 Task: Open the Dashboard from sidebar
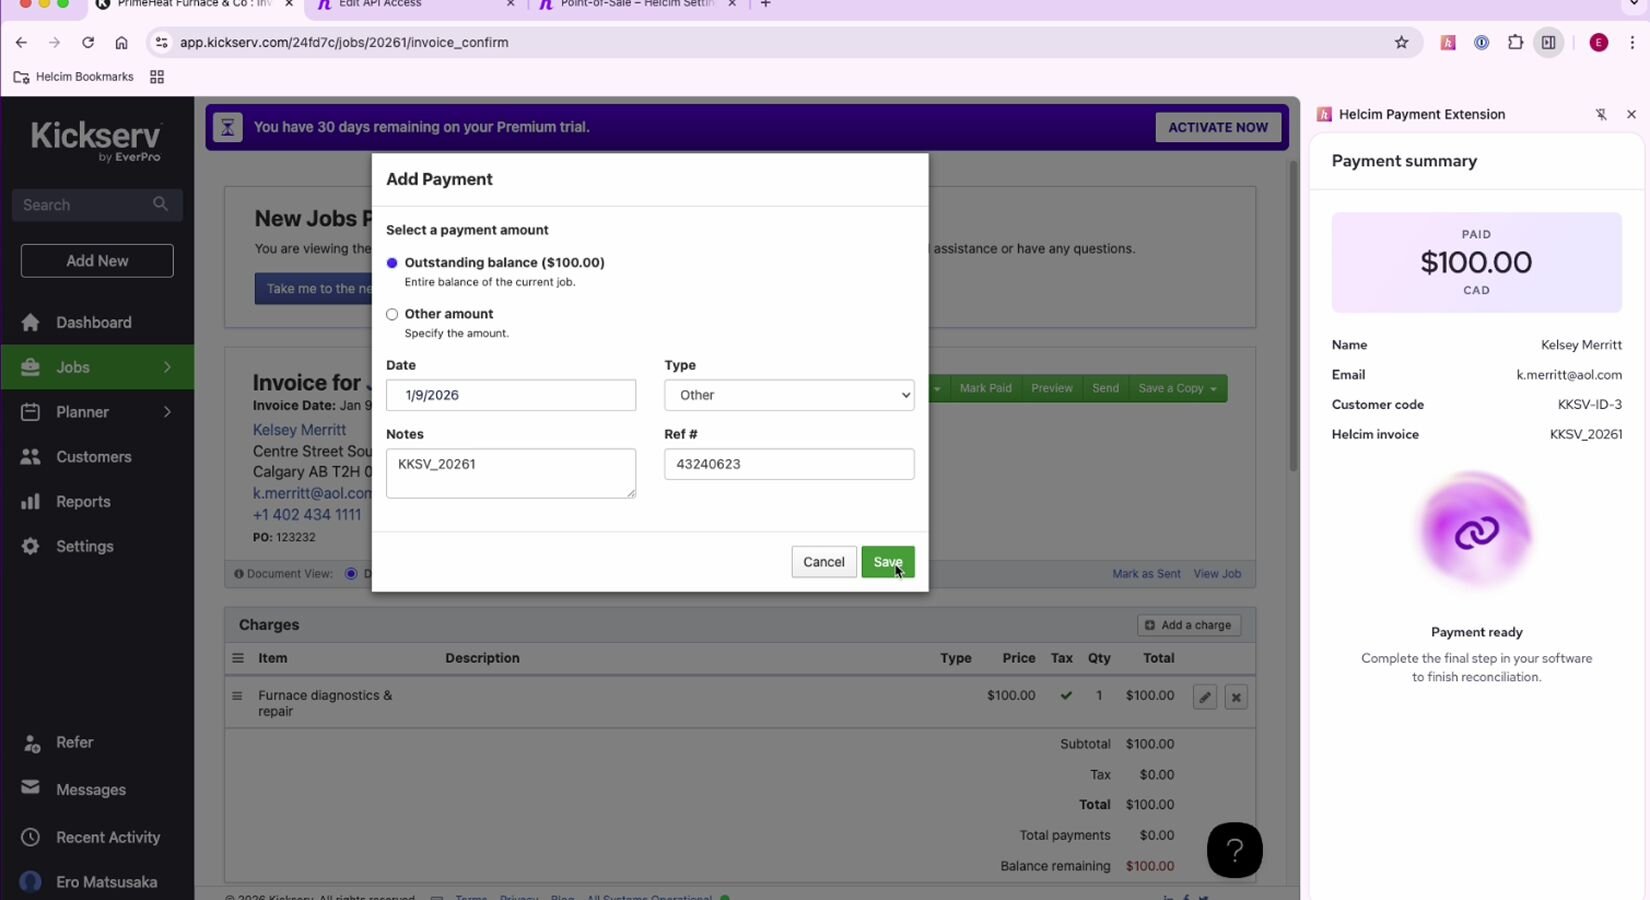(93, 322)
